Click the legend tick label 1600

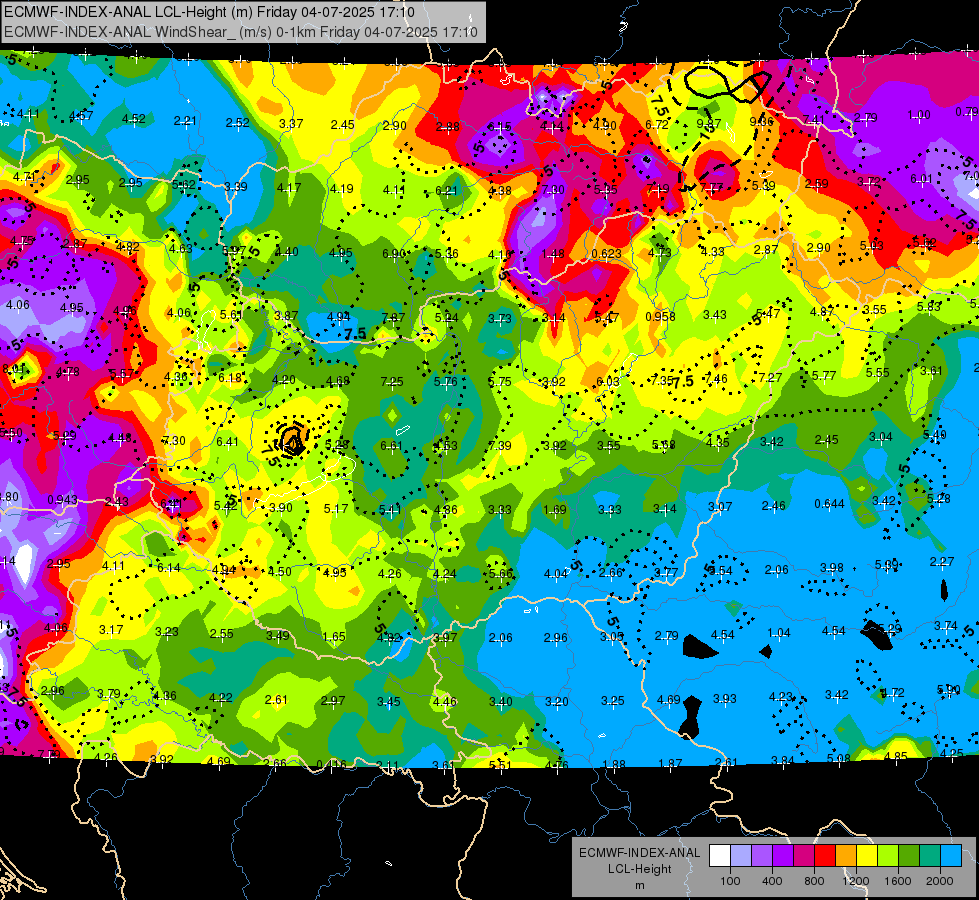pos(898,881)
